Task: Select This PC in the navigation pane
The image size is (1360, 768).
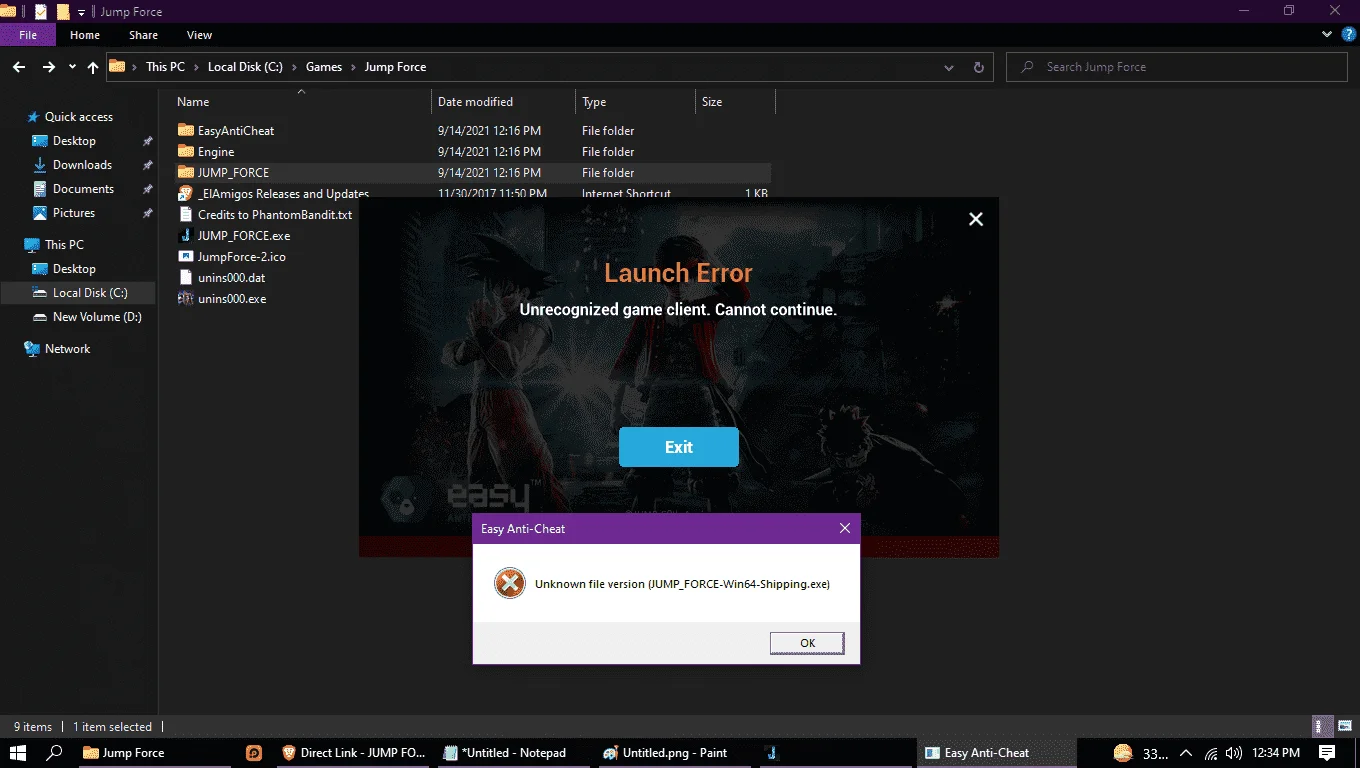Action: (x=64, y=245)
